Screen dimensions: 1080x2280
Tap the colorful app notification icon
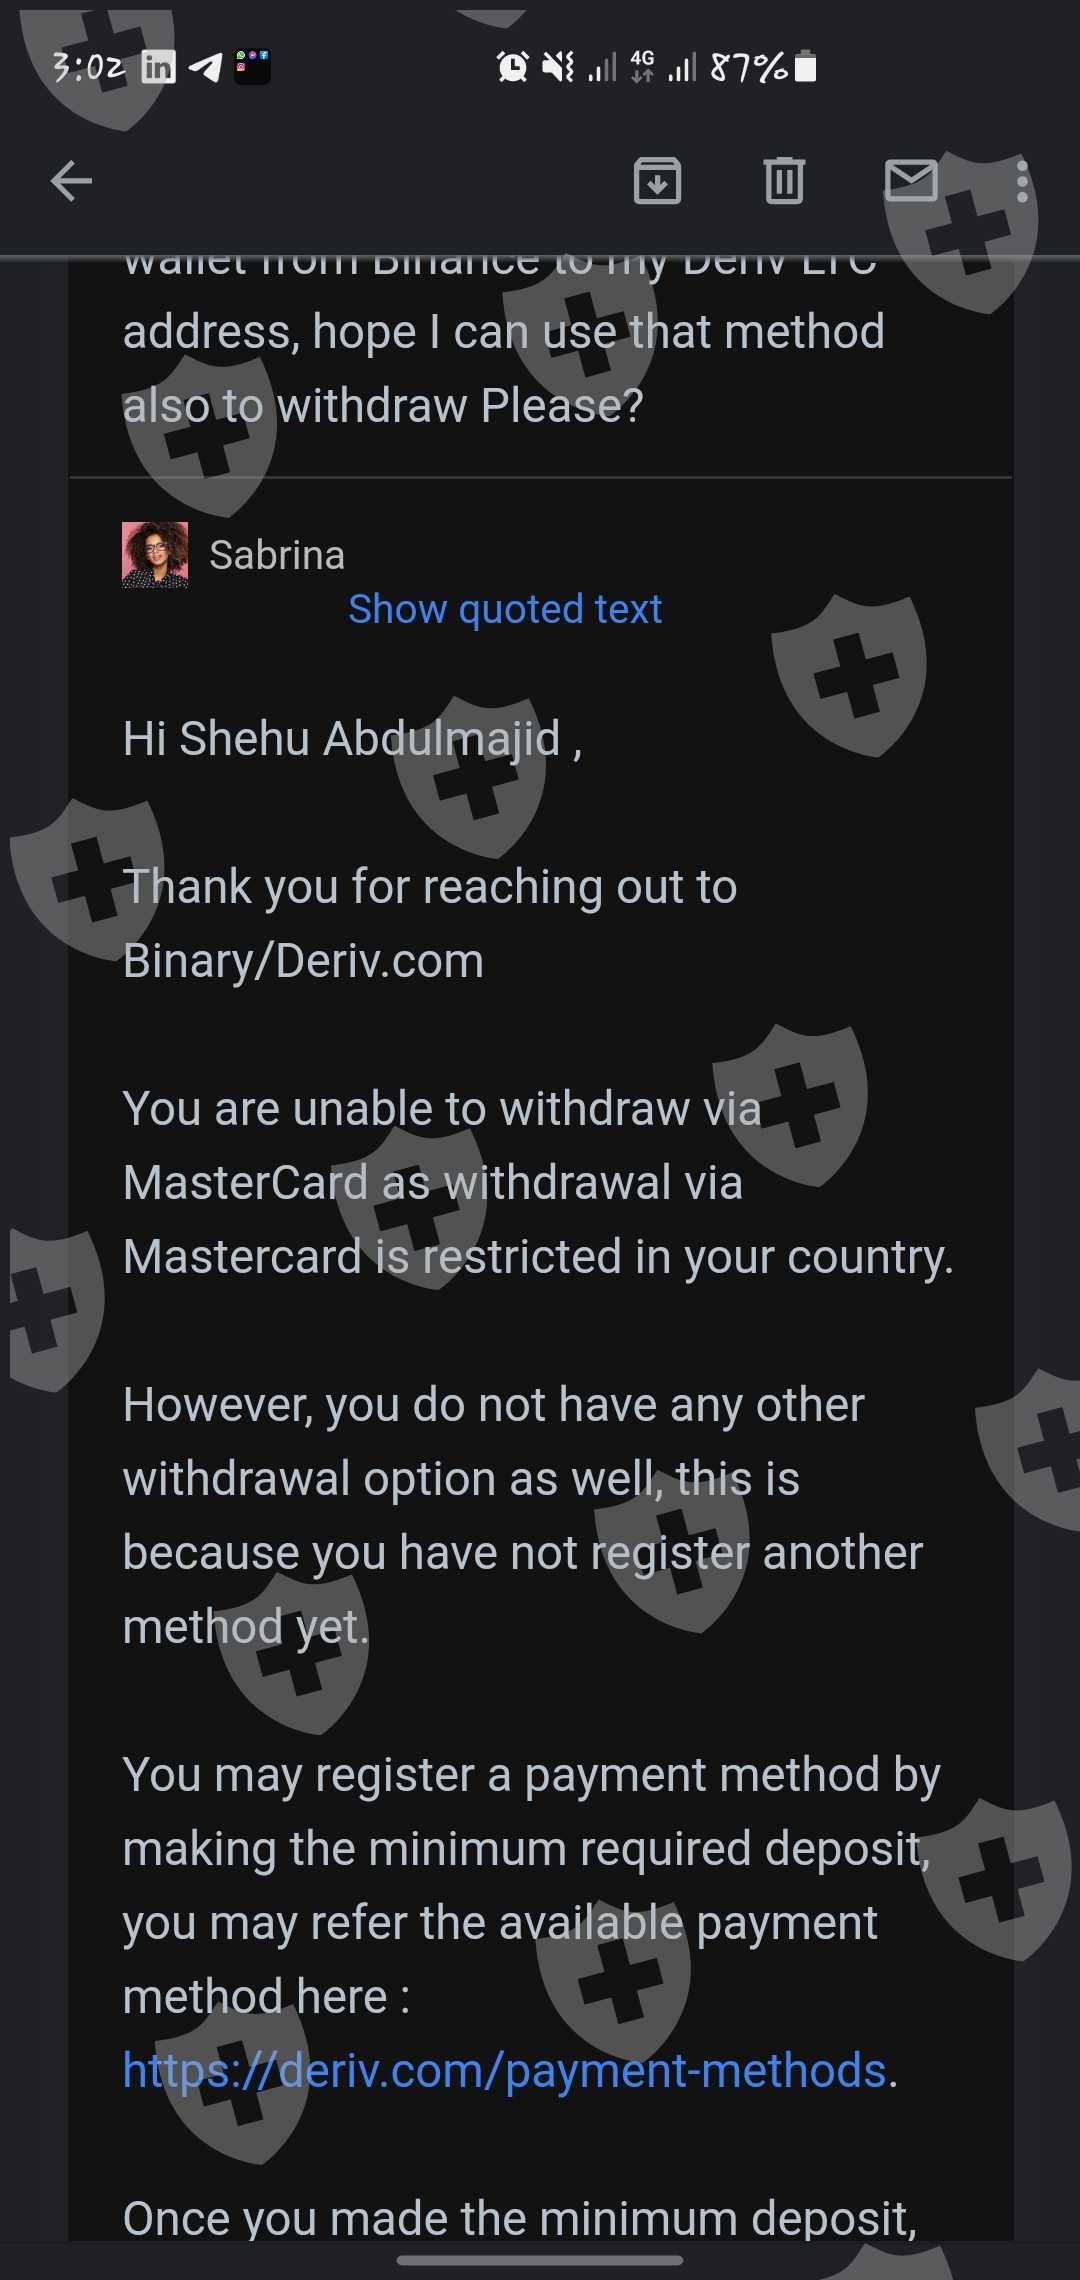pyautogui.click(x=252, y=67)
